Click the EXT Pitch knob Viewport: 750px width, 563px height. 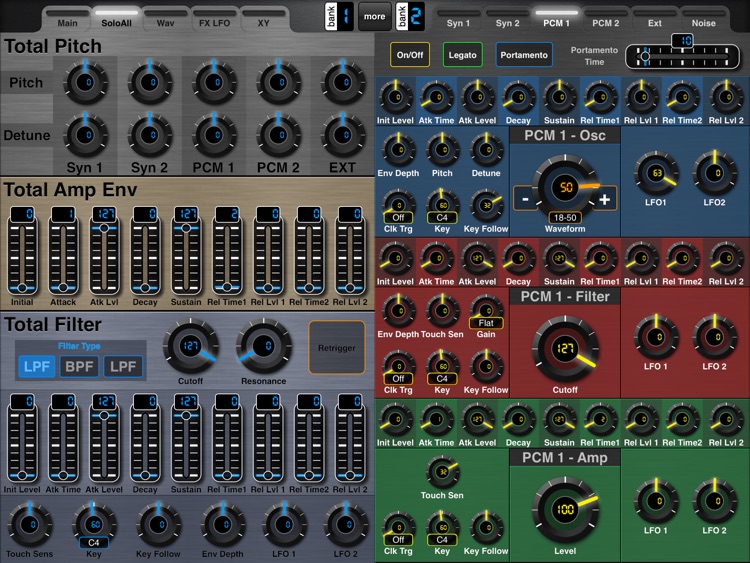coord(343,83)
